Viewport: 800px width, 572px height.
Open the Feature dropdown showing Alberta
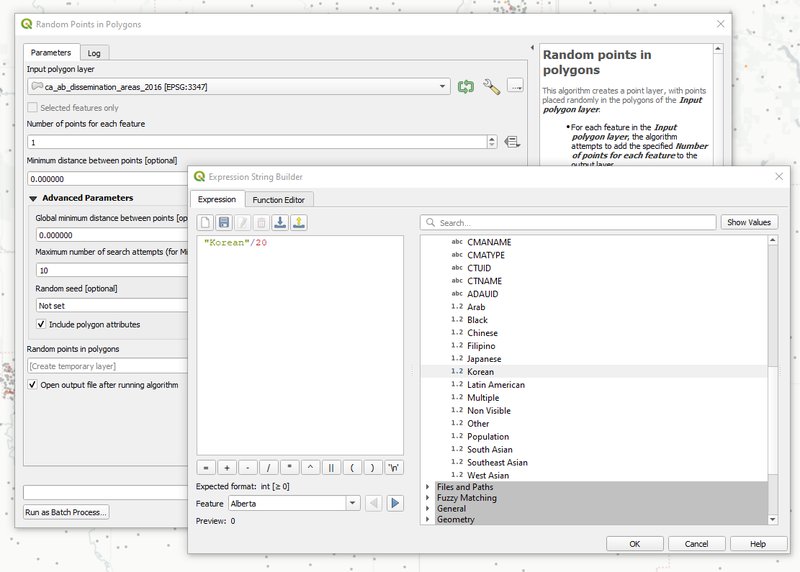click(x=294, y=504)
